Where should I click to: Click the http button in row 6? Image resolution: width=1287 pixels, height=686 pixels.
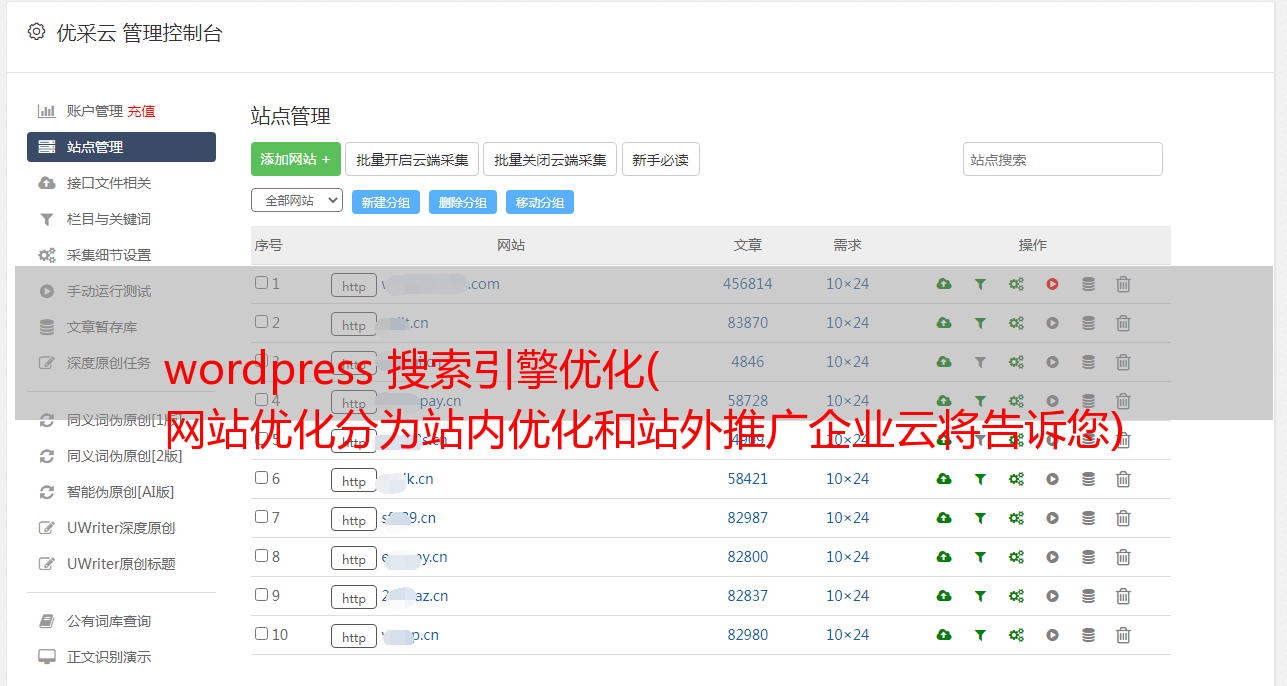point(354,481)
